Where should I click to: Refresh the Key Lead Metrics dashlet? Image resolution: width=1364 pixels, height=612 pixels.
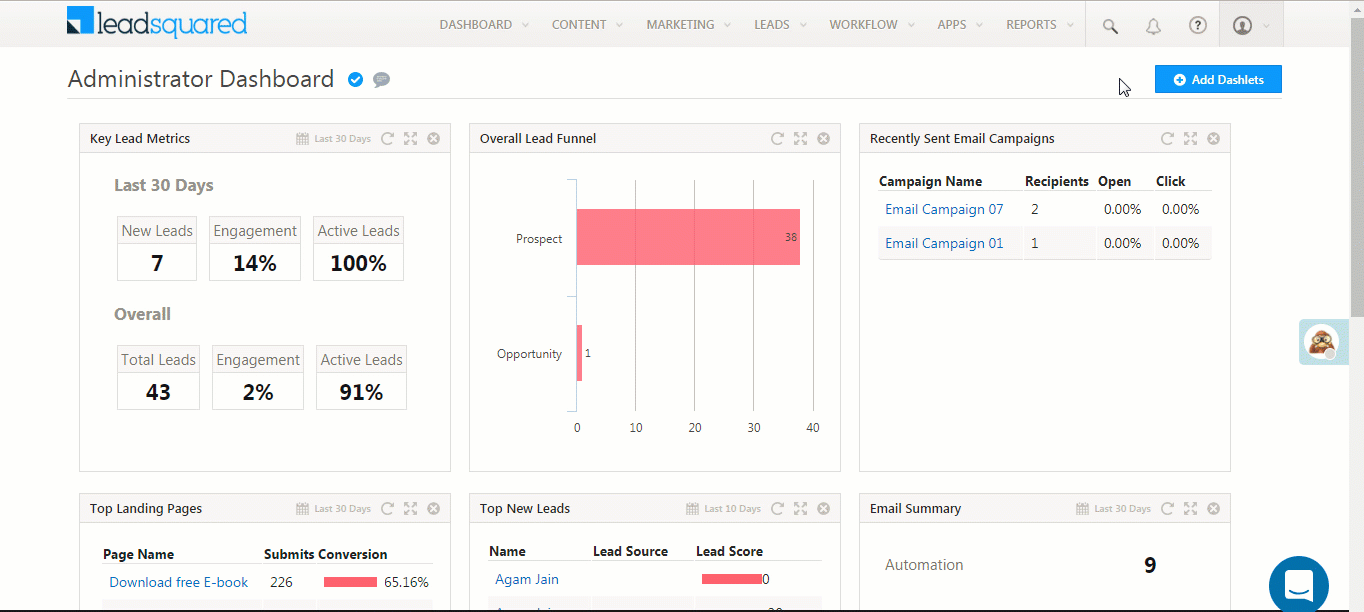click(388, 139)
